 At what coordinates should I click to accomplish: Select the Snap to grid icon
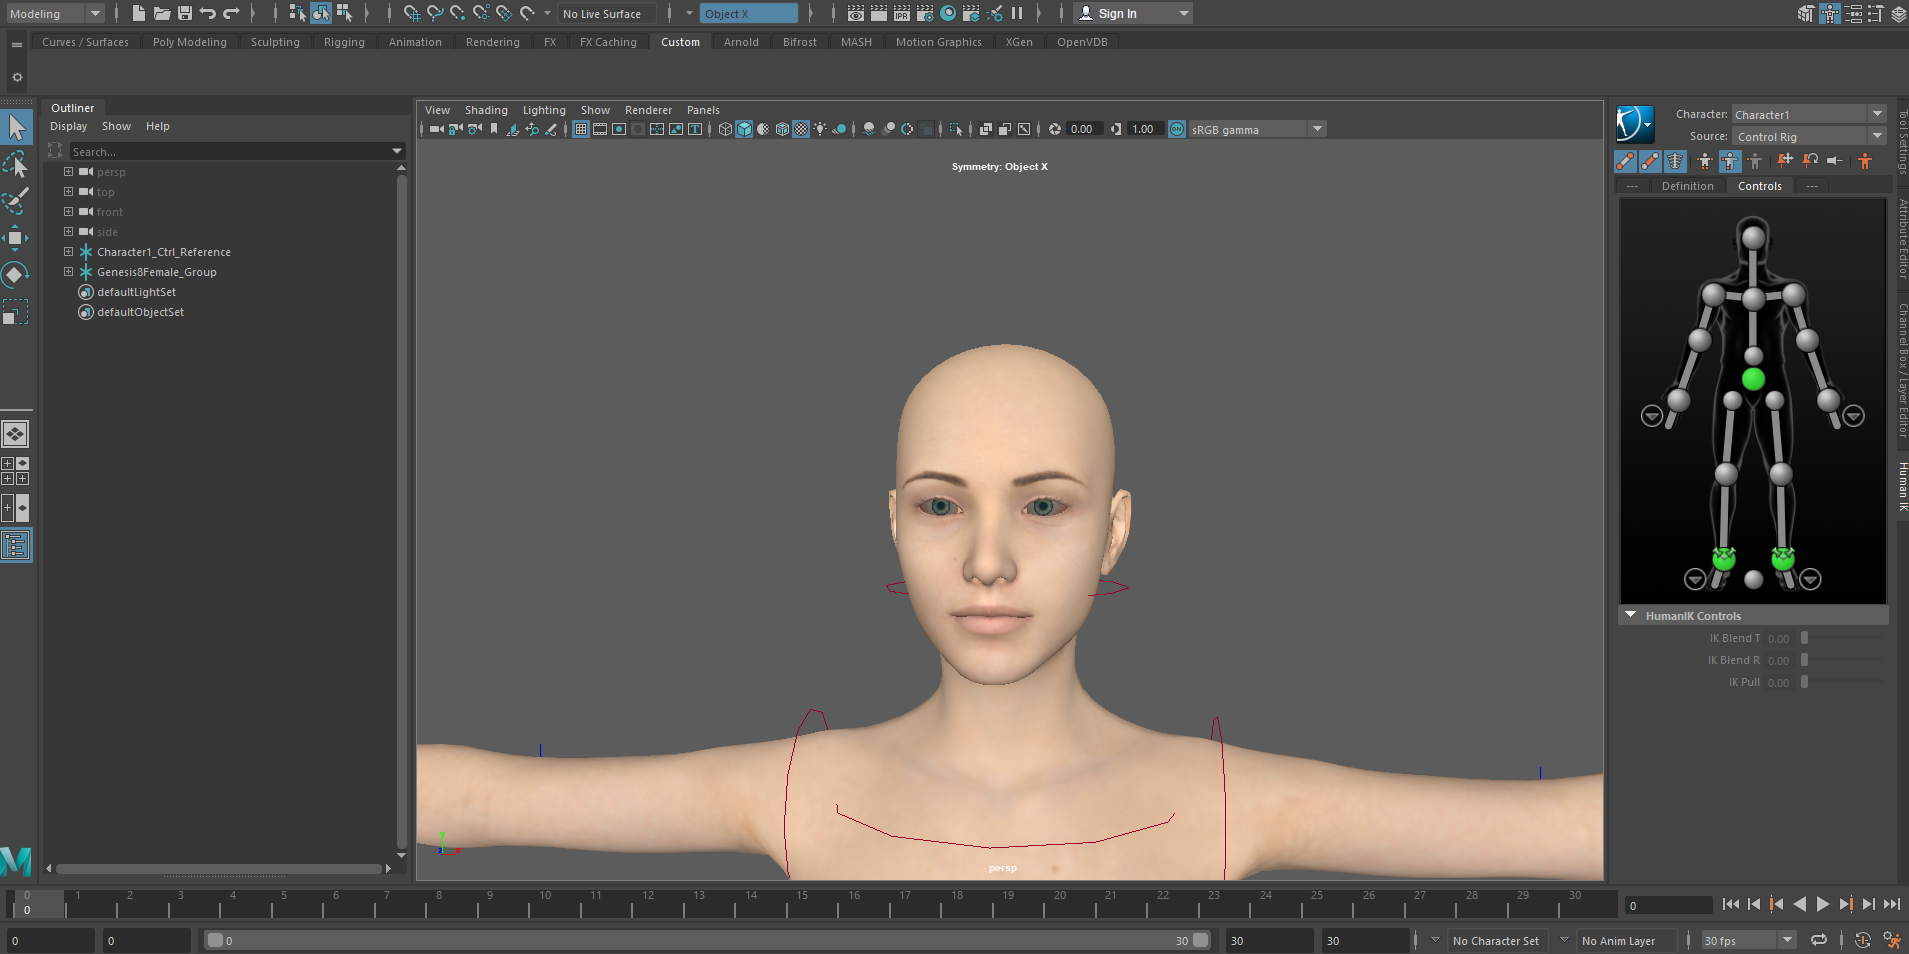(414, 13)
